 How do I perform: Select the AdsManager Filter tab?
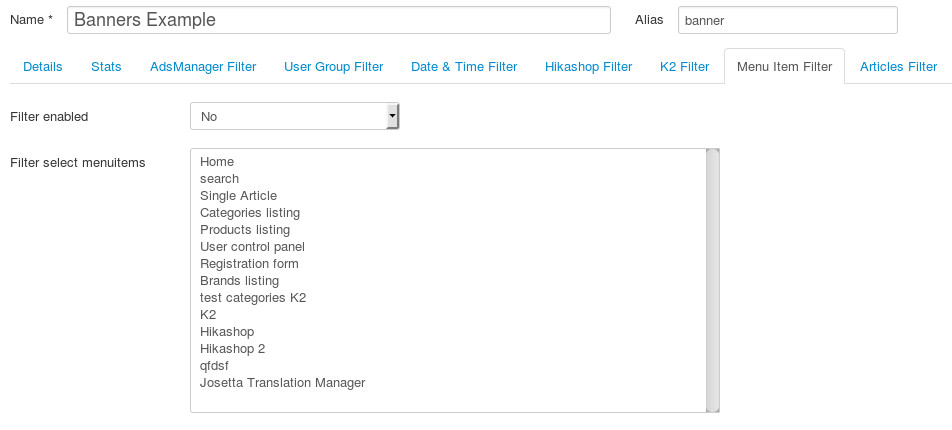click(x=203, y=67)
